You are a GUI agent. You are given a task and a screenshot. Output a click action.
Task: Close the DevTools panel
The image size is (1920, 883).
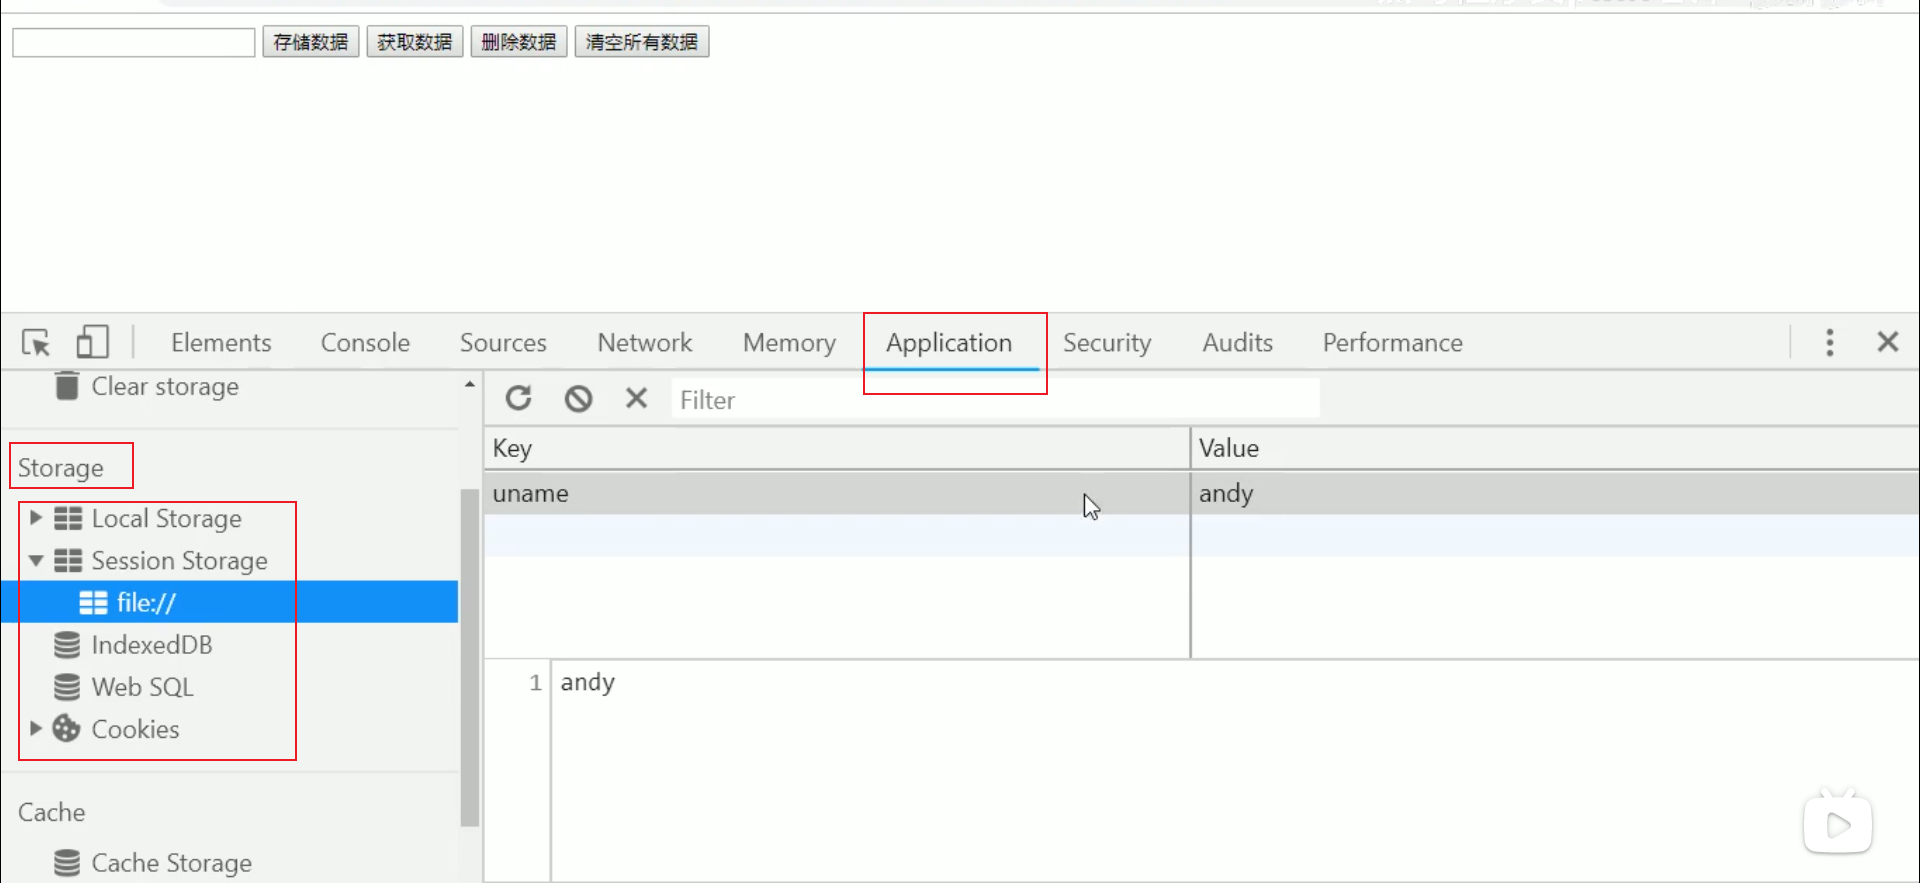(x=1888, y=342)
